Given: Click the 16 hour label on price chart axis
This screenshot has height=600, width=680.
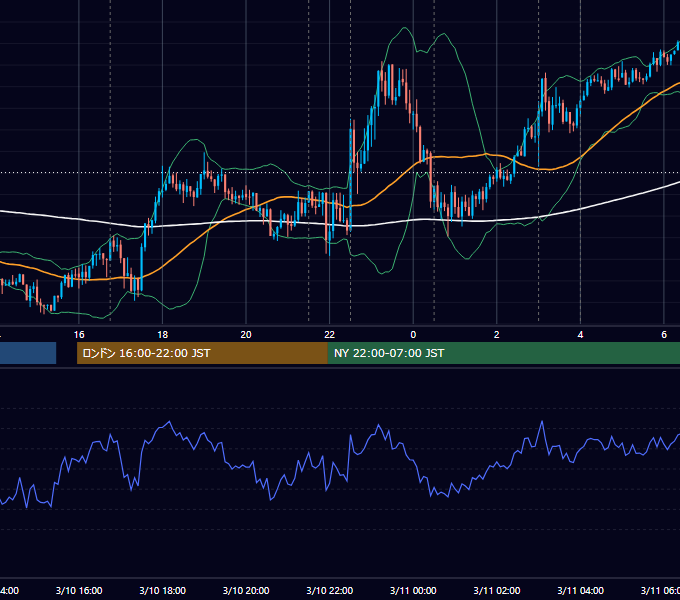Looking at the screenshot, I should [x=79, y=335].
